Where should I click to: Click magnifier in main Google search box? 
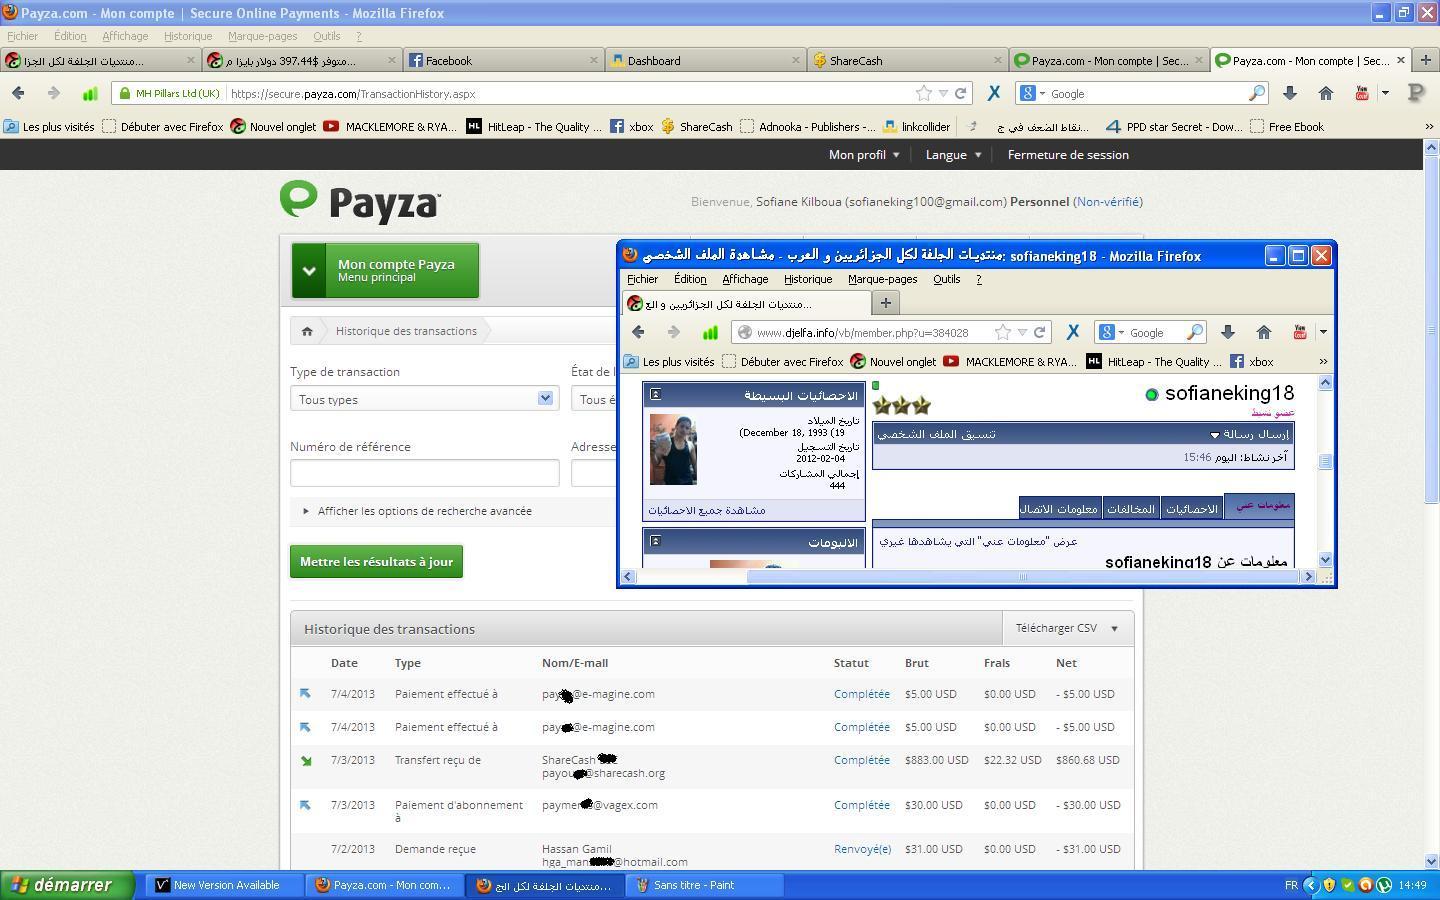click(x=1257, y=93)
